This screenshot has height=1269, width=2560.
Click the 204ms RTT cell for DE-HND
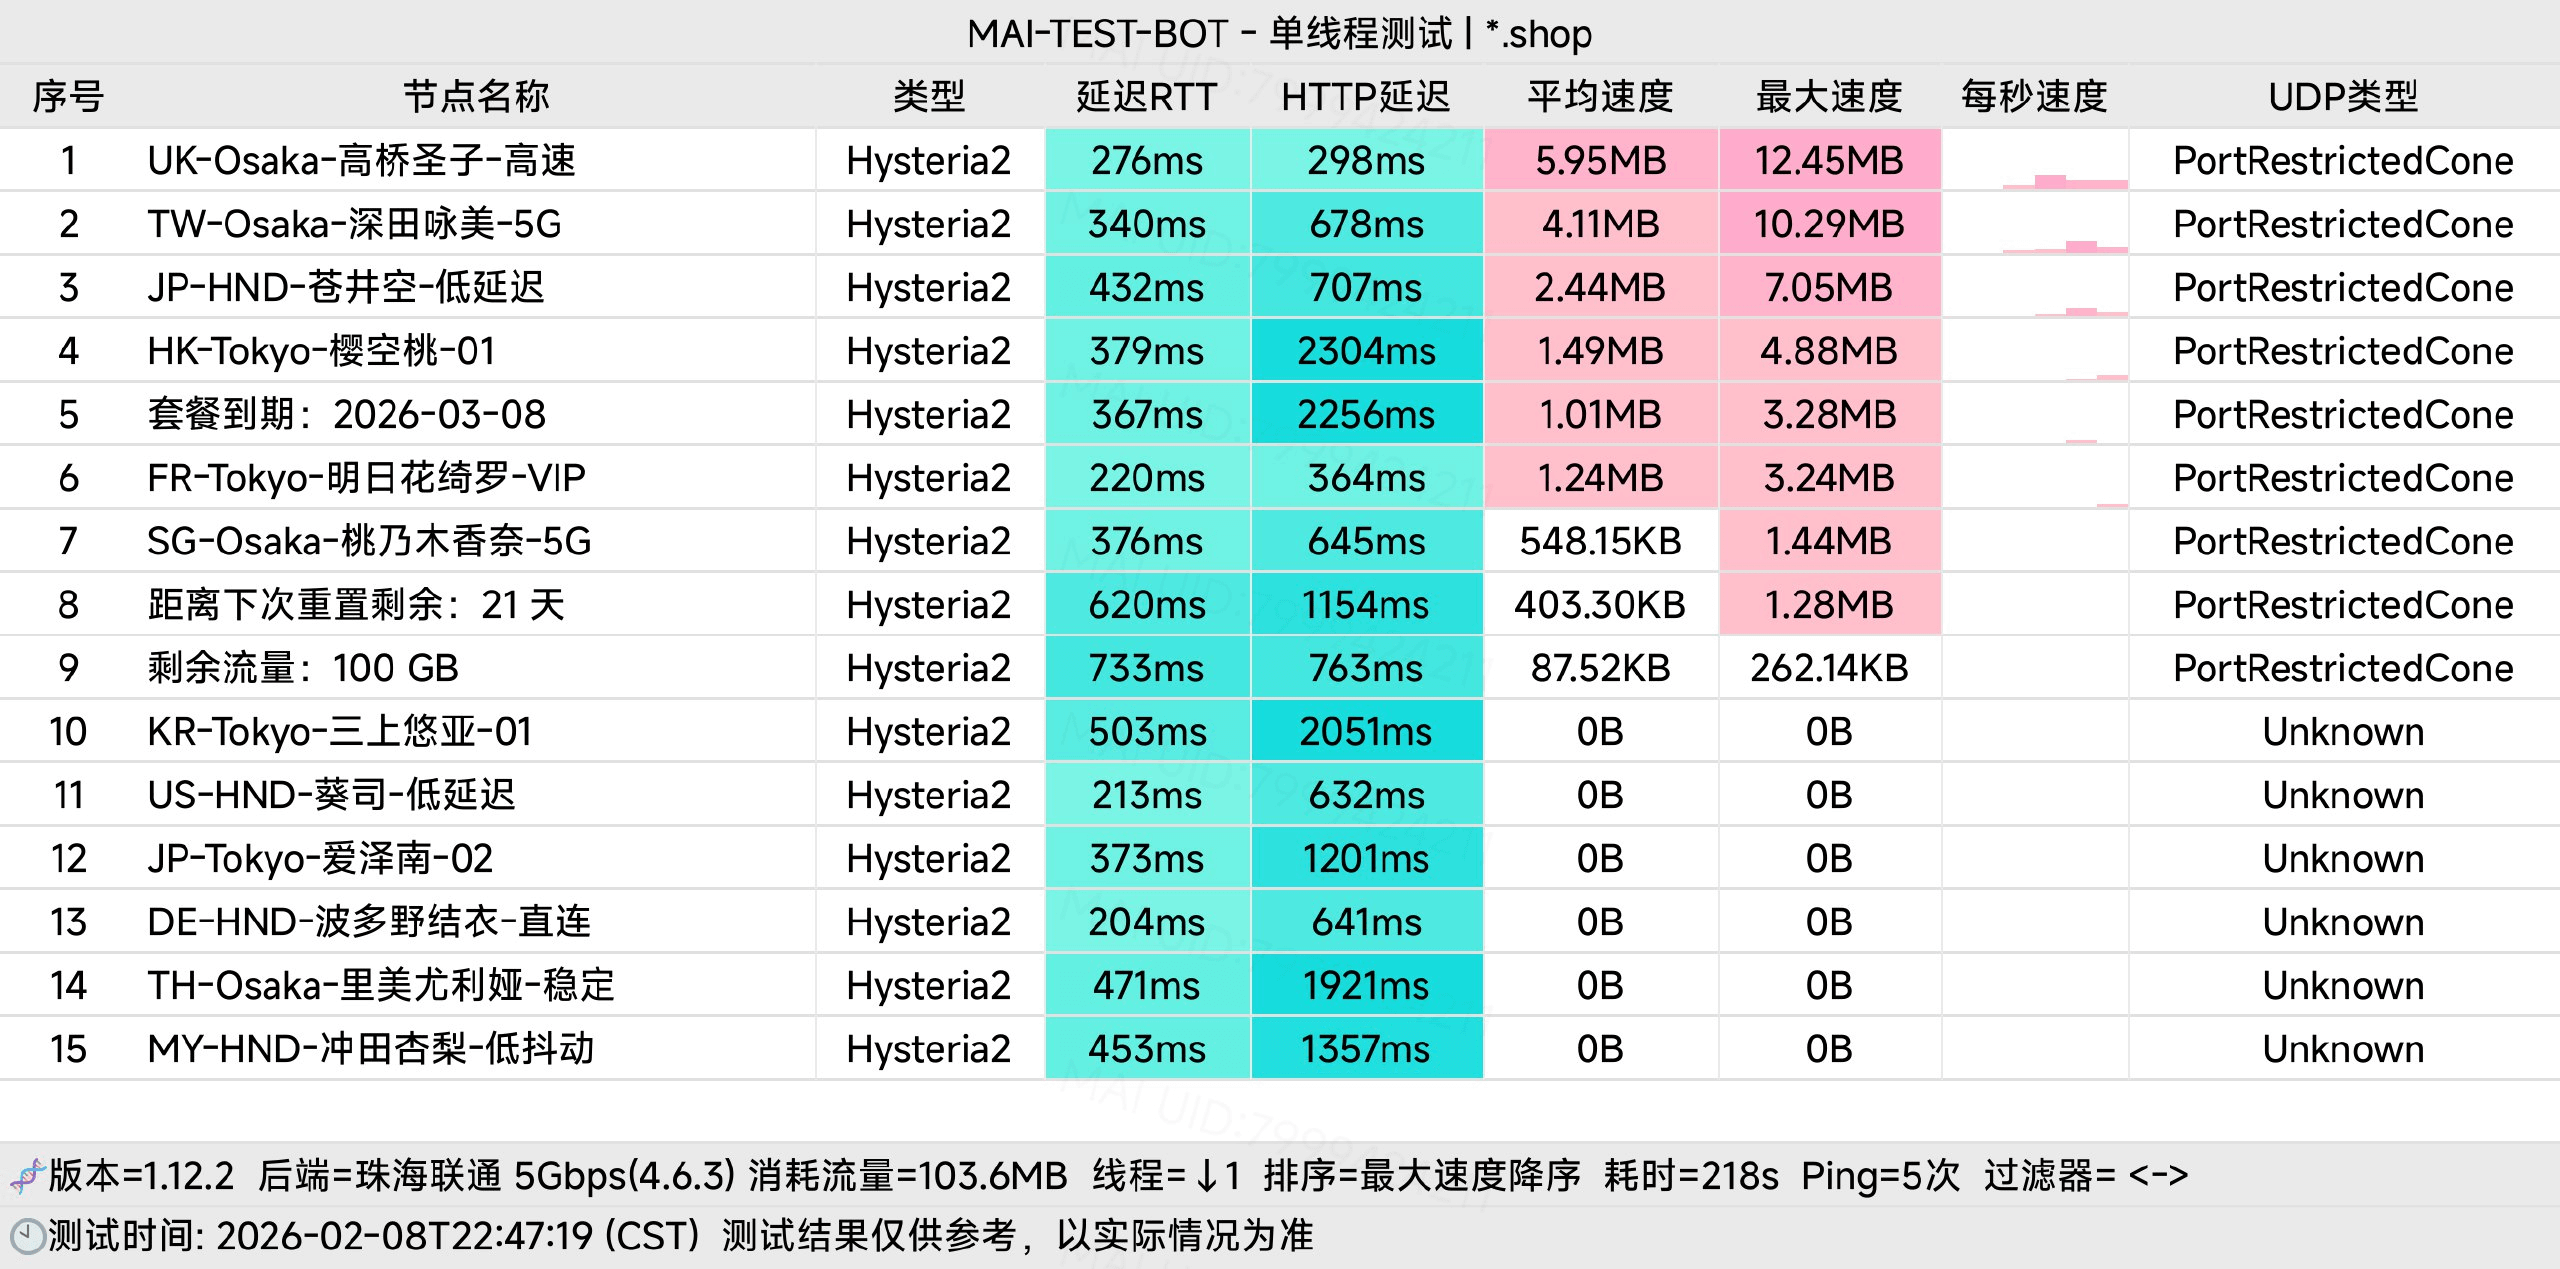(x=1146, y=922)
